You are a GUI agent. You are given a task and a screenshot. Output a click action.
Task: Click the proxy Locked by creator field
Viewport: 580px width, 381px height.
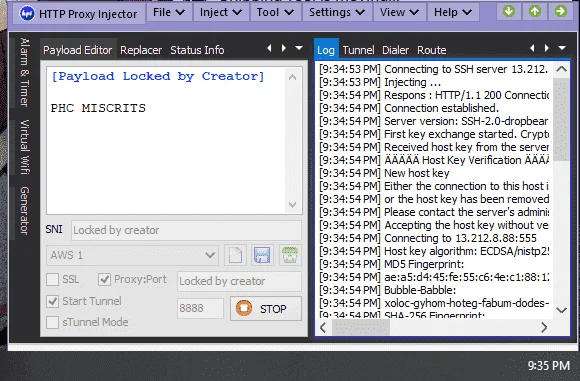click(239, 281)
